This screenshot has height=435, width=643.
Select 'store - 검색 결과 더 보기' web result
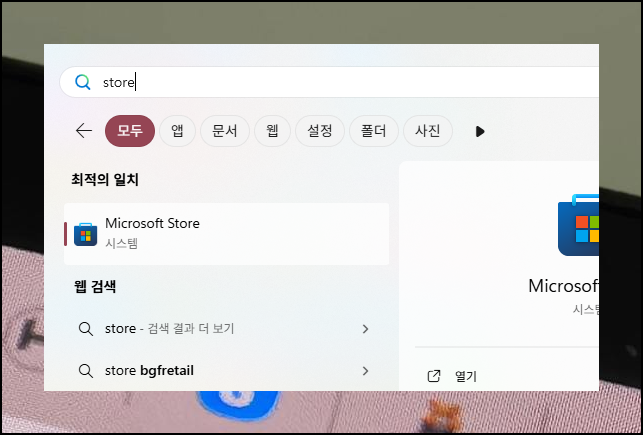pyautogui.click(x=226, y=329)
